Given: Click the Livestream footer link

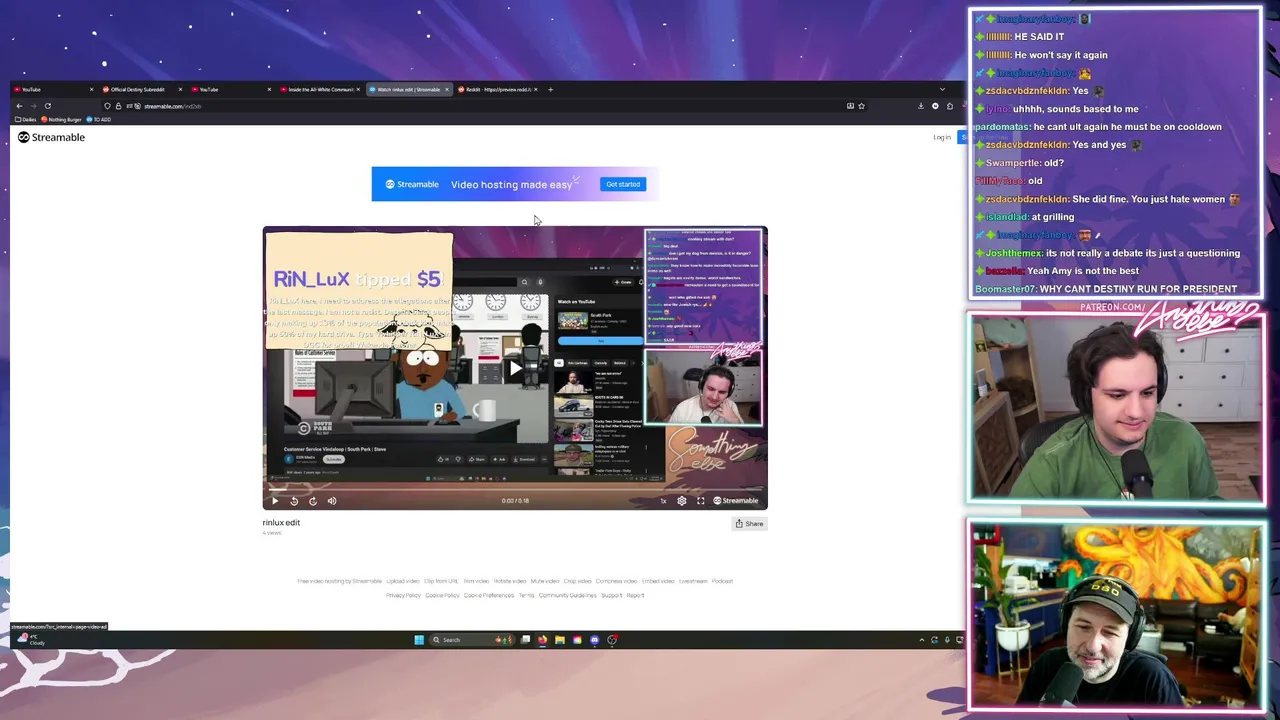Looking at the screenshot, I should (693, 581).
